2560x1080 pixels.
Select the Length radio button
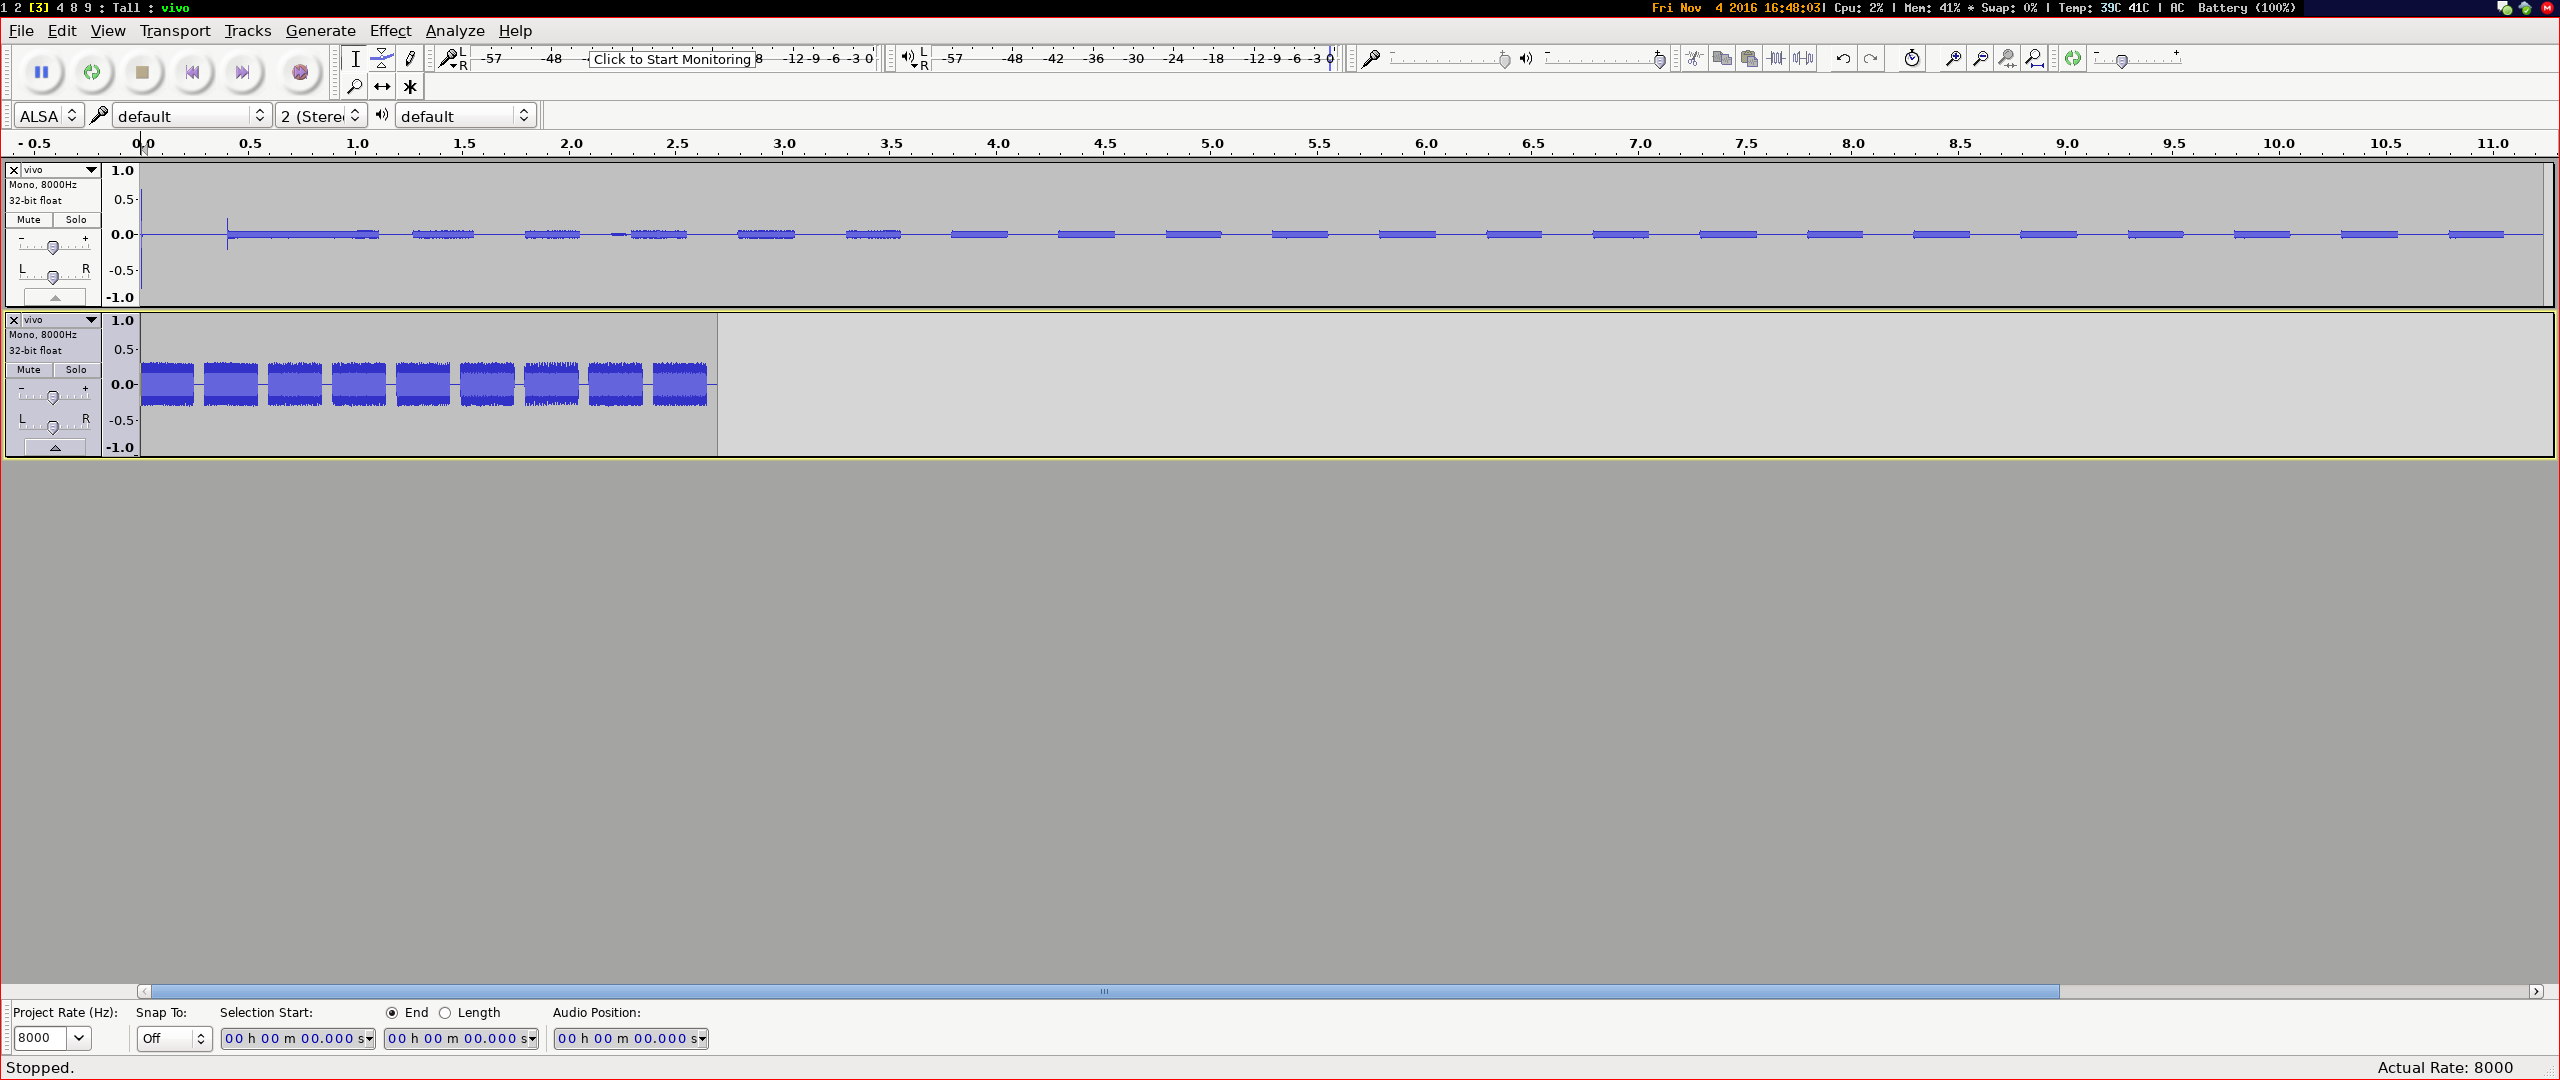point(445,1013)
